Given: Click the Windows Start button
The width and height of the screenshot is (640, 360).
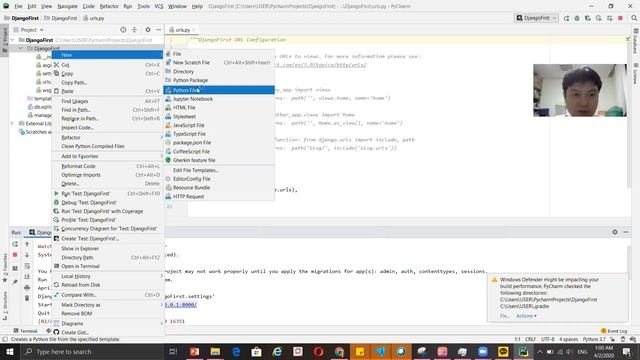Looking at the screenshot, I should [x=9, y=351].
